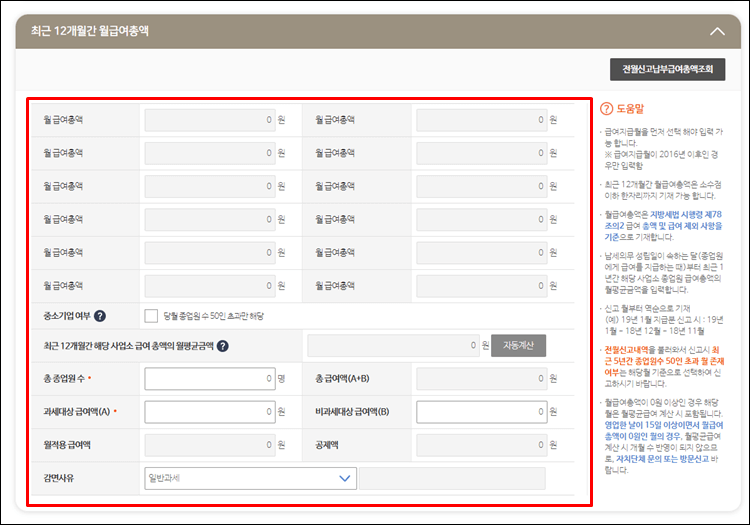Focus the 총 종업원 수 input field

(210, 379)
